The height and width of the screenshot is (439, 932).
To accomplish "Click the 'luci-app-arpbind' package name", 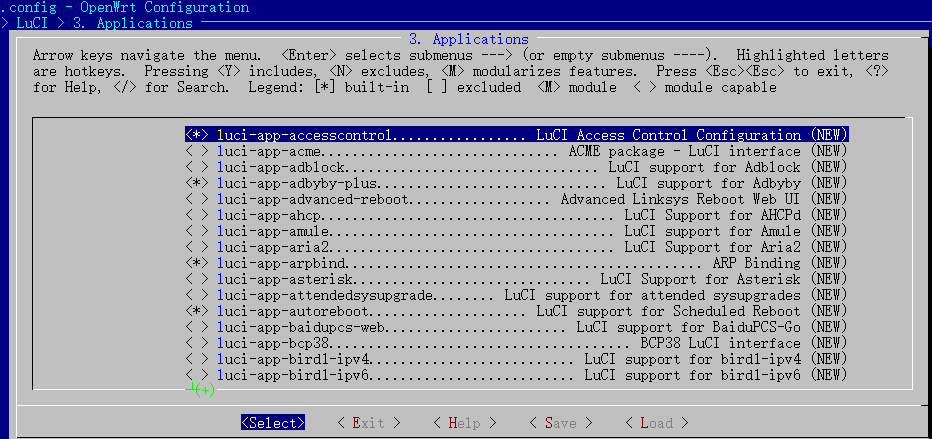I will (281, 263).
